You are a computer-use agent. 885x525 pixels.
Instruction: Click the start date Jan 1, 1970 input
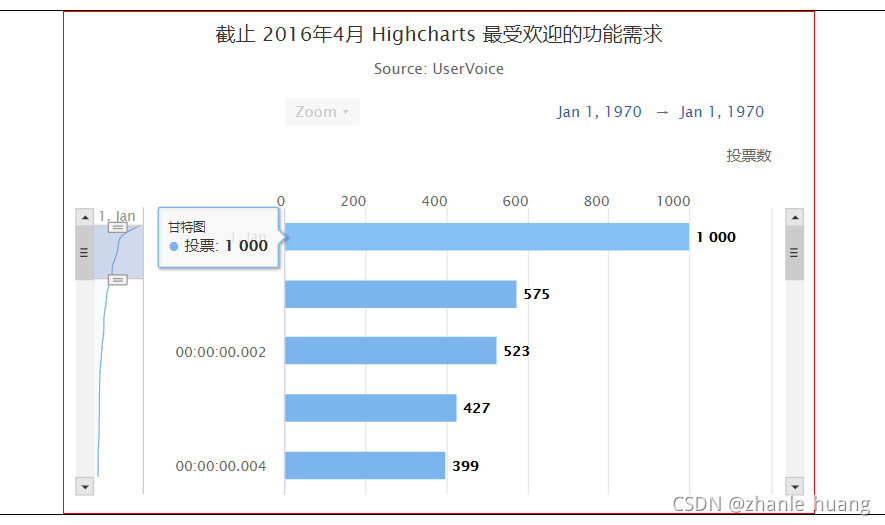599,112
